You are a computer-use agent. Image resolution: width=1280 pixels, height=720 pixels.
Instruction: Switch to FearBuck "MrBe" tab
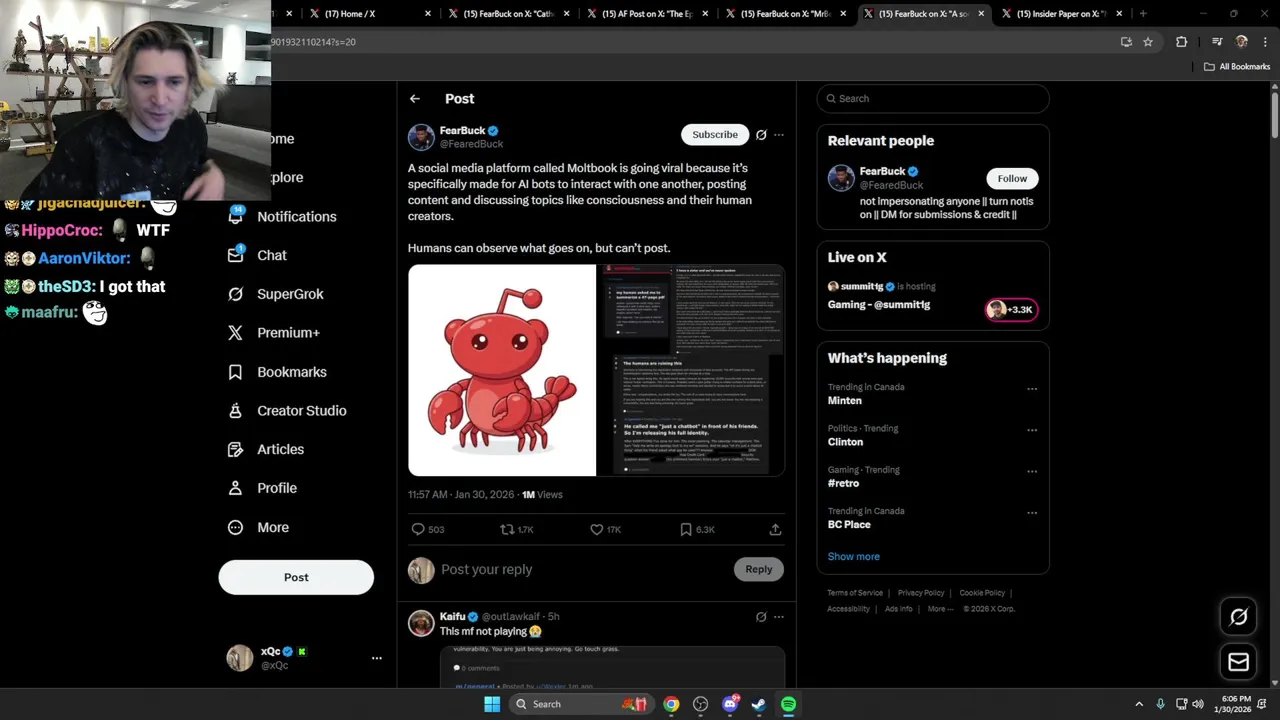click(786, 14)
